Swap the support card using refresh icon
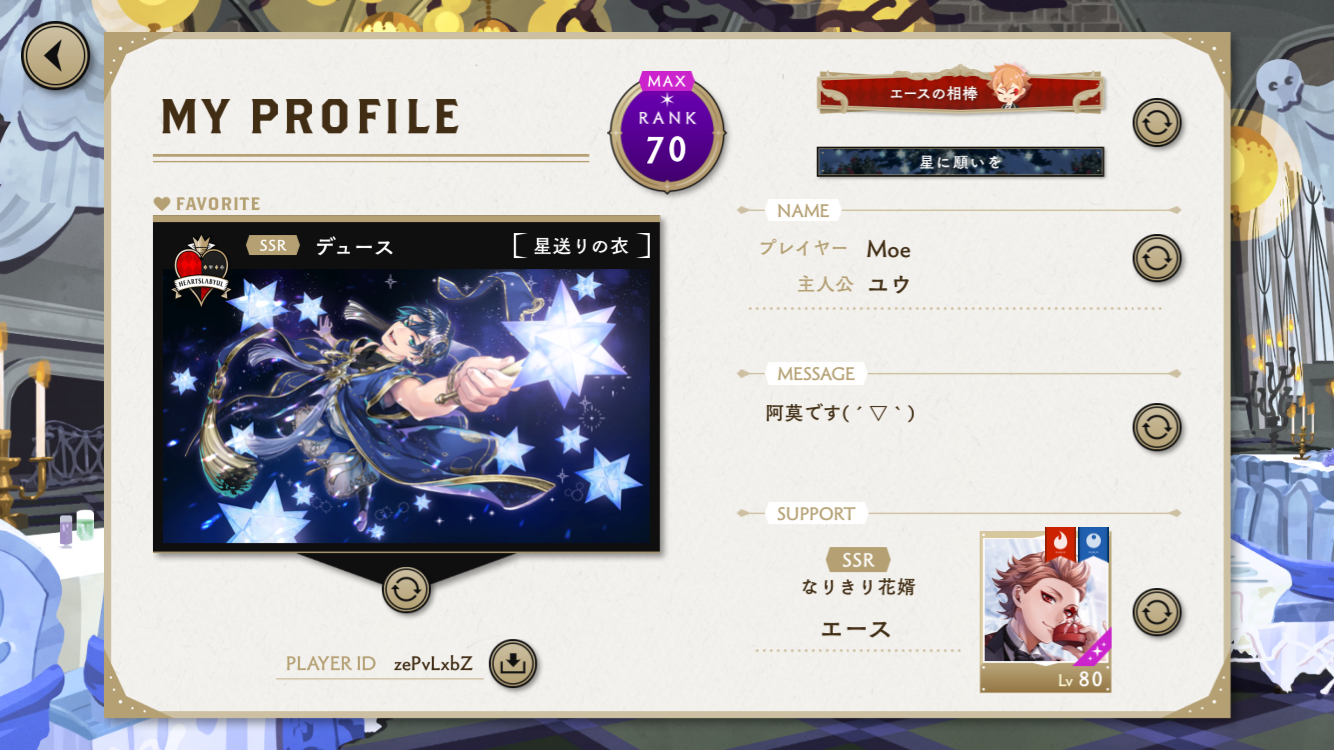1334x750 pixels. pyautogui.click(x=1157, y=612)
